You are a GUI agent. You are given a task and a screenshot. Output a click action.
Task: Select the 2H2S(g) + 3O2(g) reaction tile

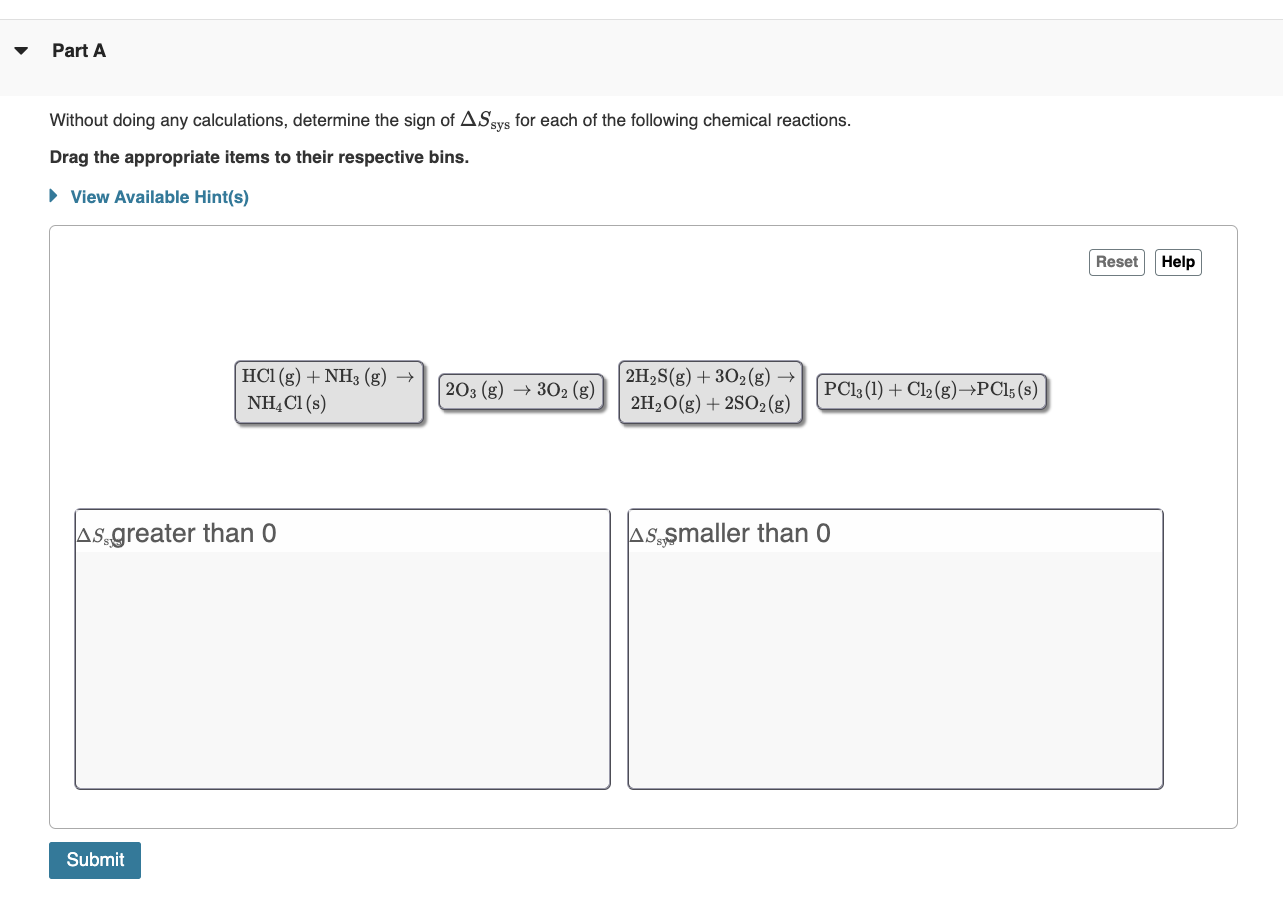710,391
